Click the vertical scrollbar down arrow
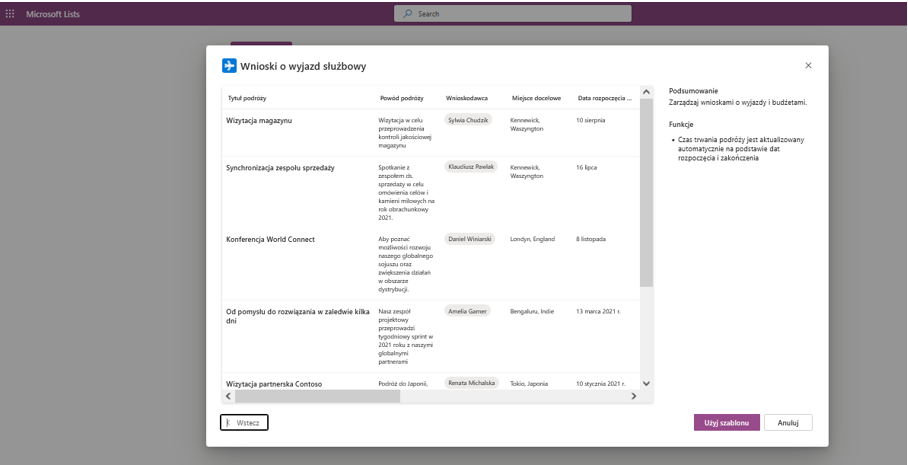This screenshot has height=465, width=908. pos(646,383)
